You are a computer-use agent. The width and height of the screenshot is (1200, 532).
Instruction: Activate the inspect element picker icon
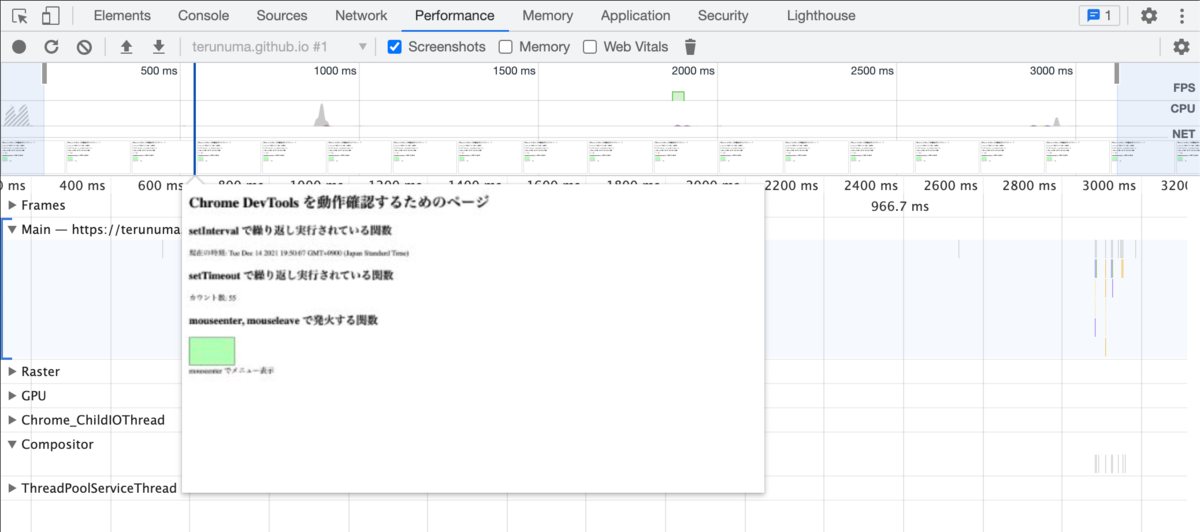tap(20, 16)
